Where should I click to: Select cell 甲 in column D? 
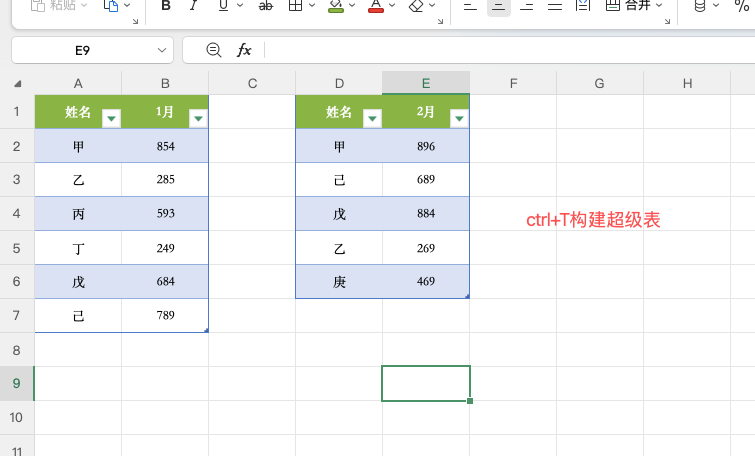(x=339, y=146)
